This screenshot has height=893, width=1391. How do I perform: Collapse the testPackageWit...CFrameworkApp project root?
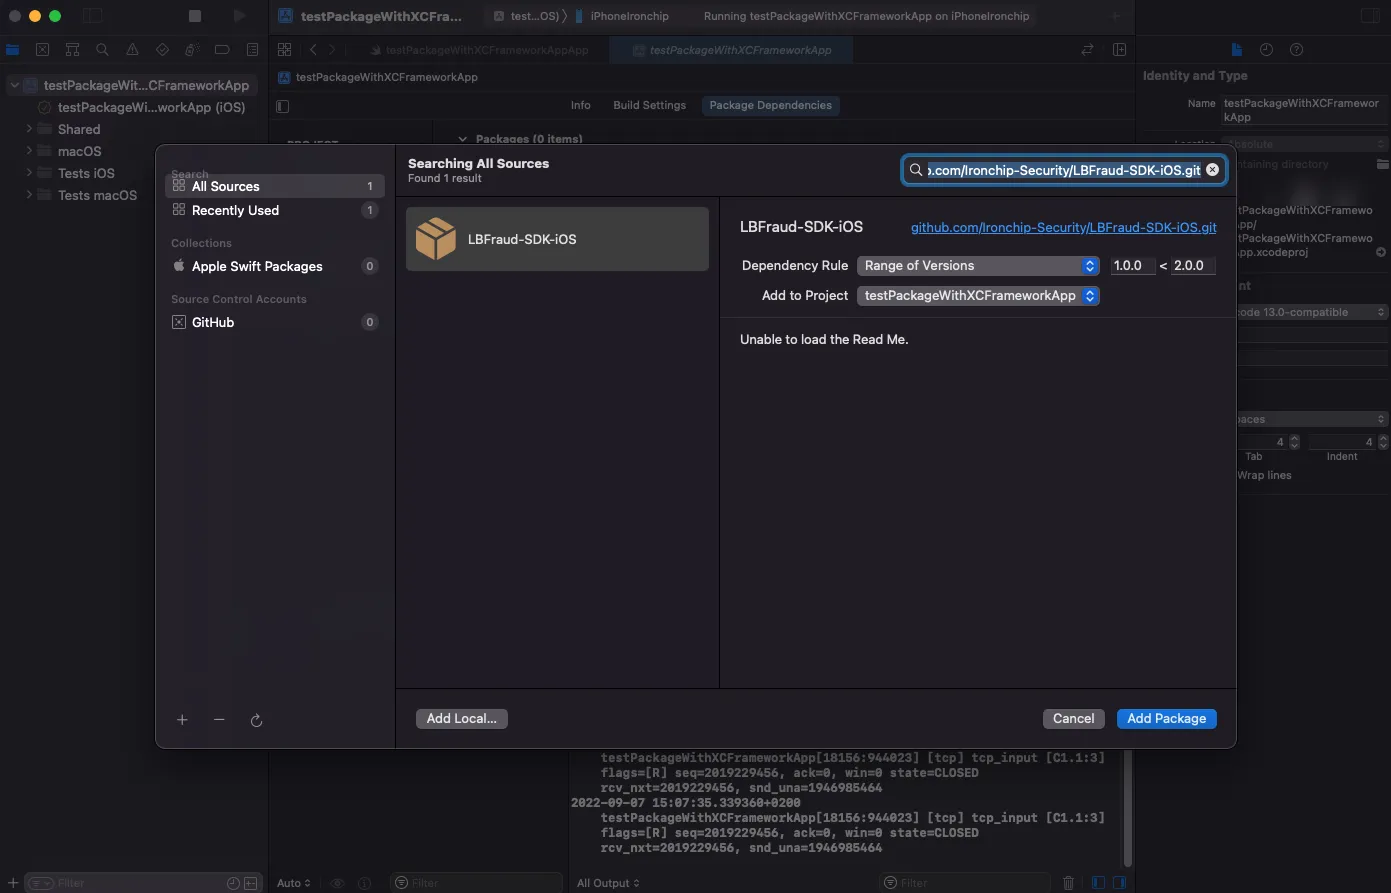click(14, 85)
